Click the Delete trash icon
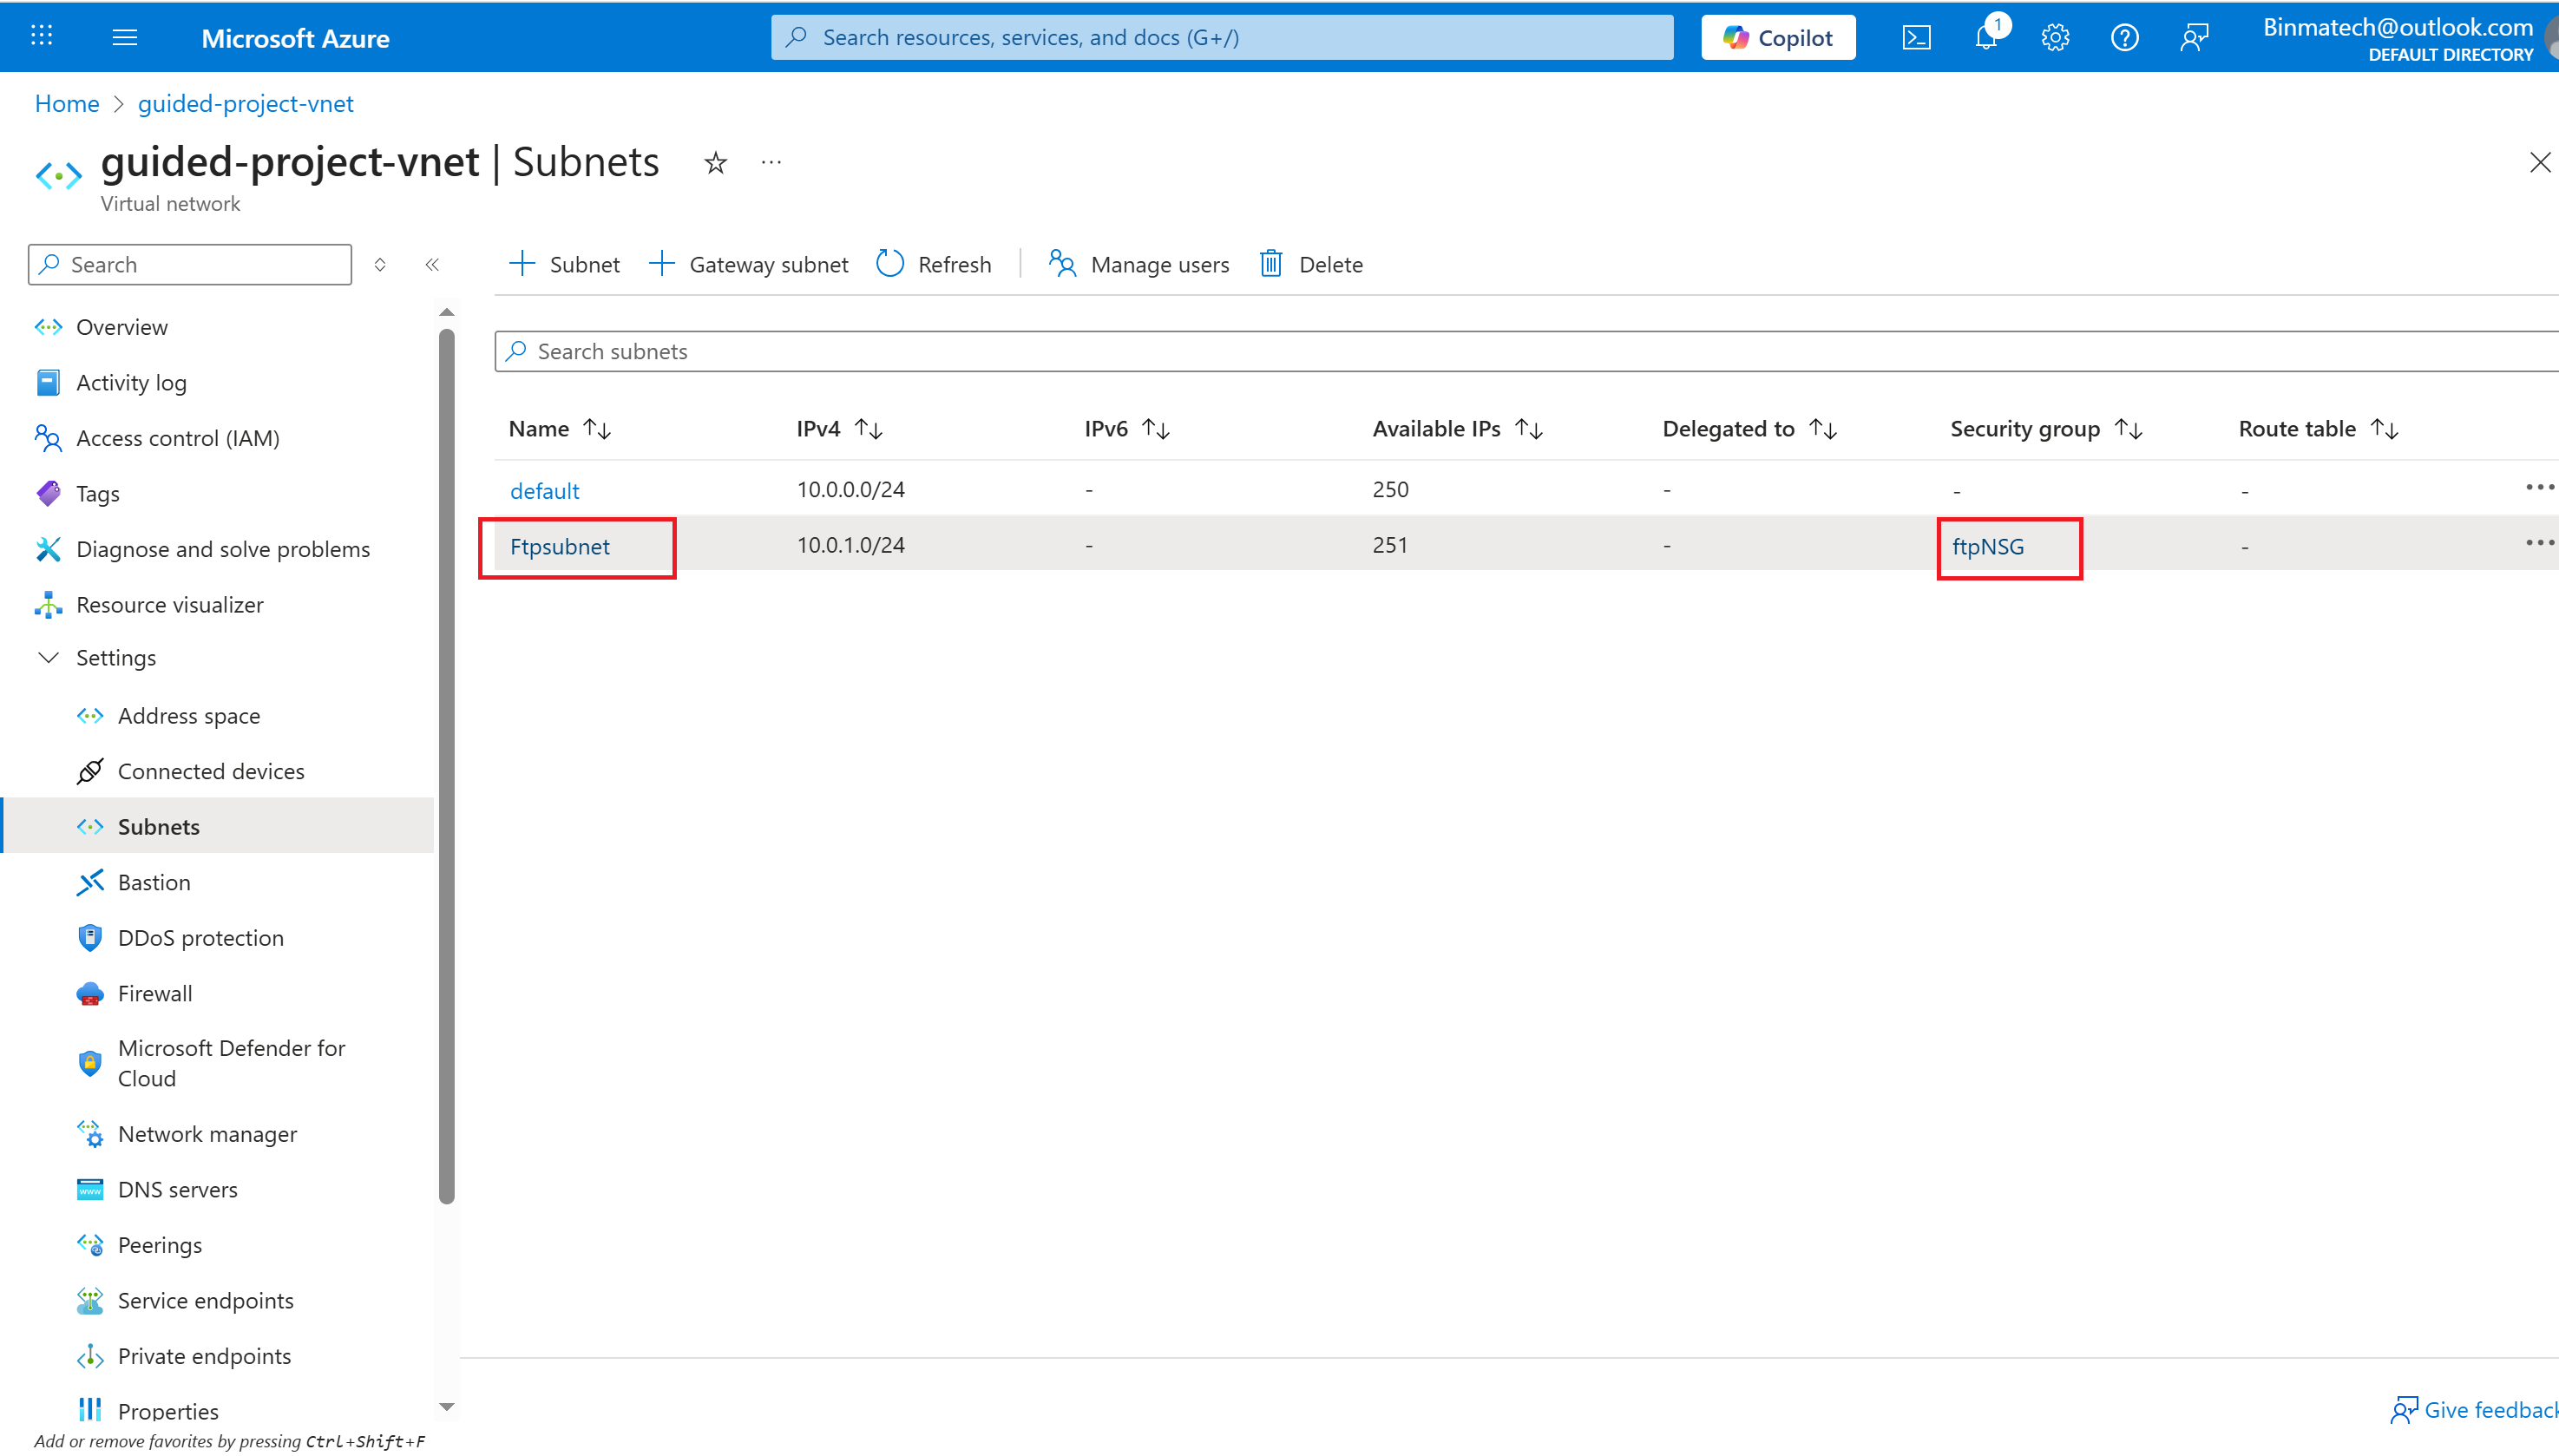The height and width of the screenshot is (1456, 2559). click(1270, 264)
